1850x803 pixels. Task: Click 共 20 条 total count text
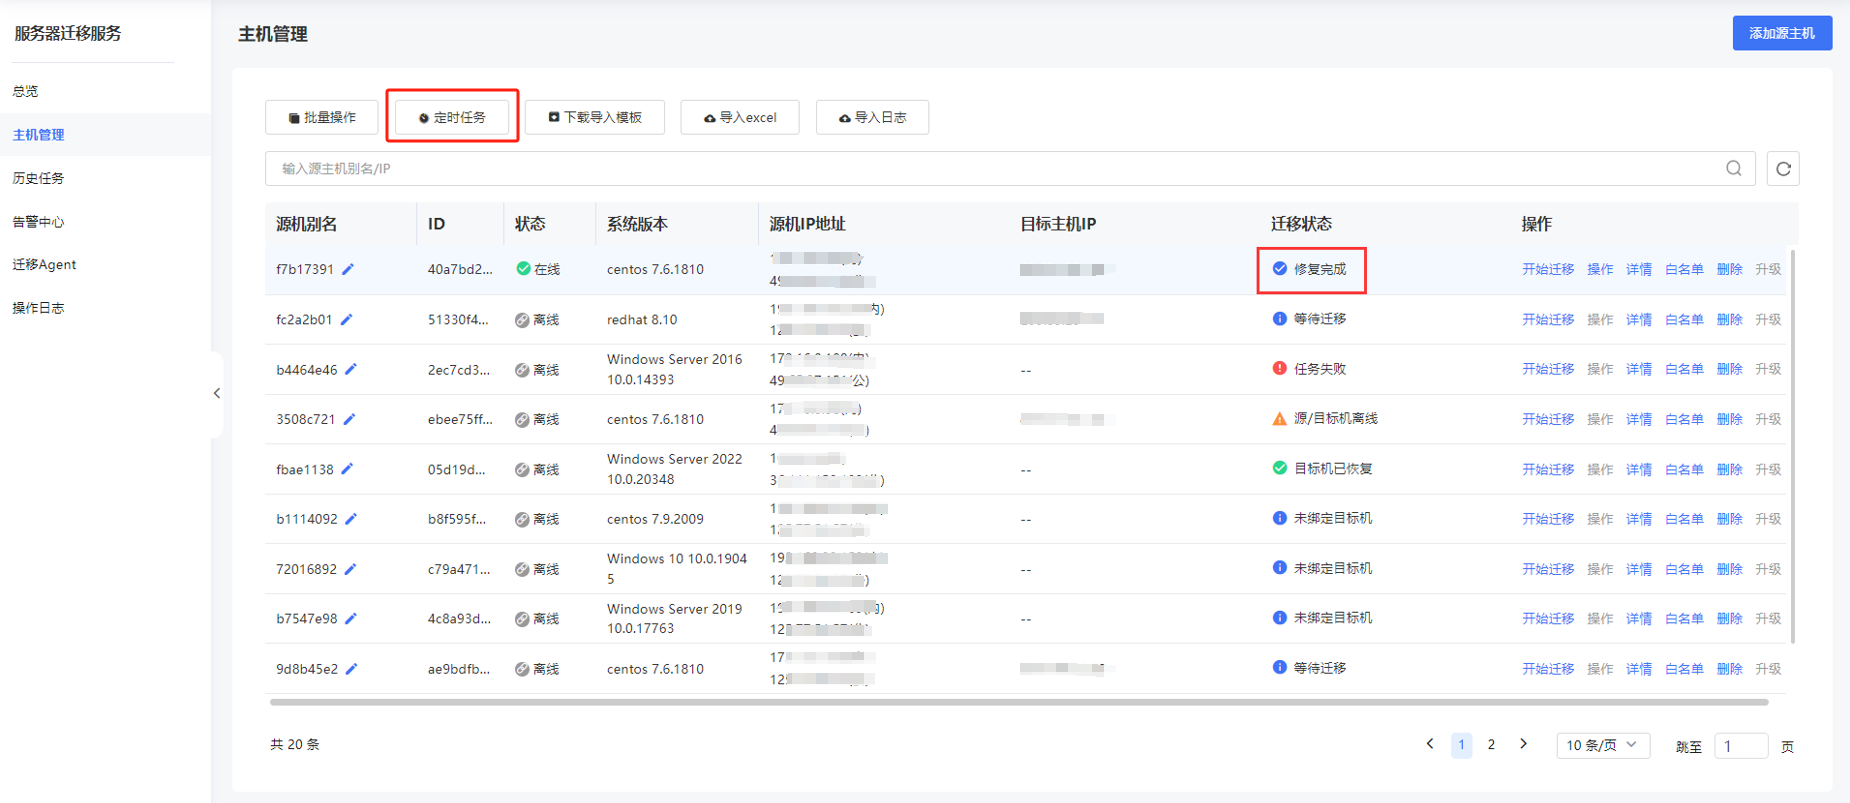295,744
